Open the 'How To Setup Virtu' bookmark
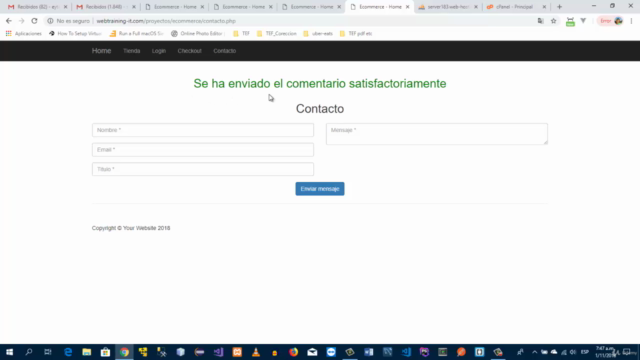The width and height of the screenshot is (640, 360). pos(75,33)
